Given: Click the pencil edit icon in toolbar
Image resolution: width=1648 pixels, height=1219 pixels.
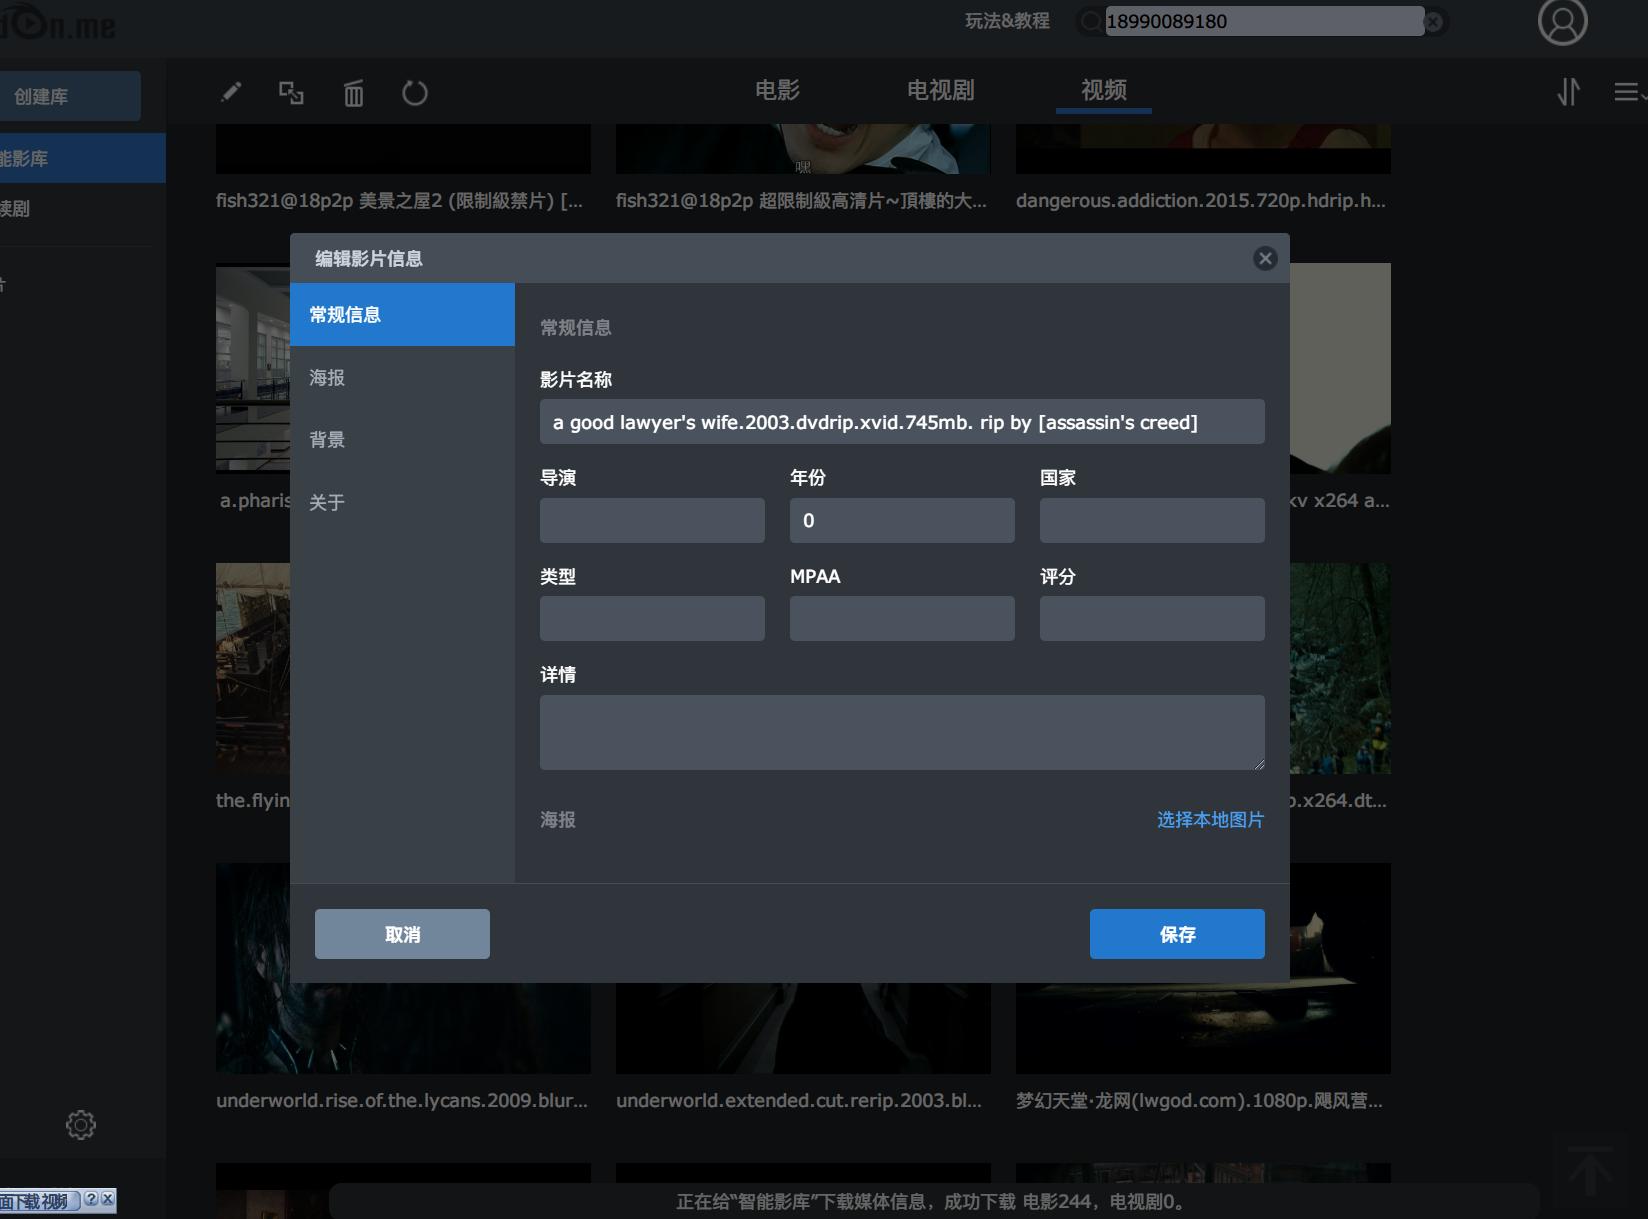Looking at the screenshot, I should point(231,93).
